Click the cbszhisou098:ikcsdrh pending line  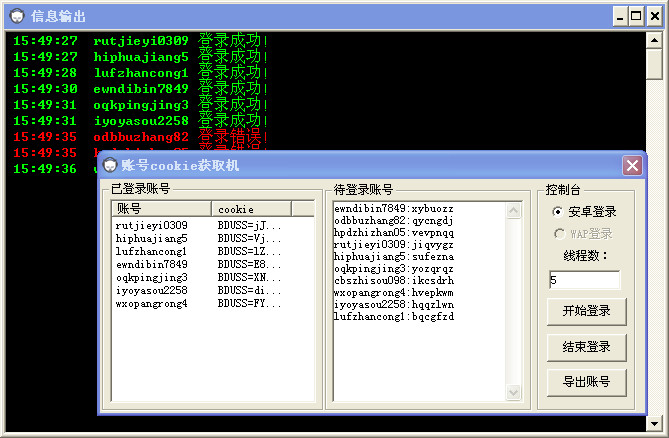394,281
